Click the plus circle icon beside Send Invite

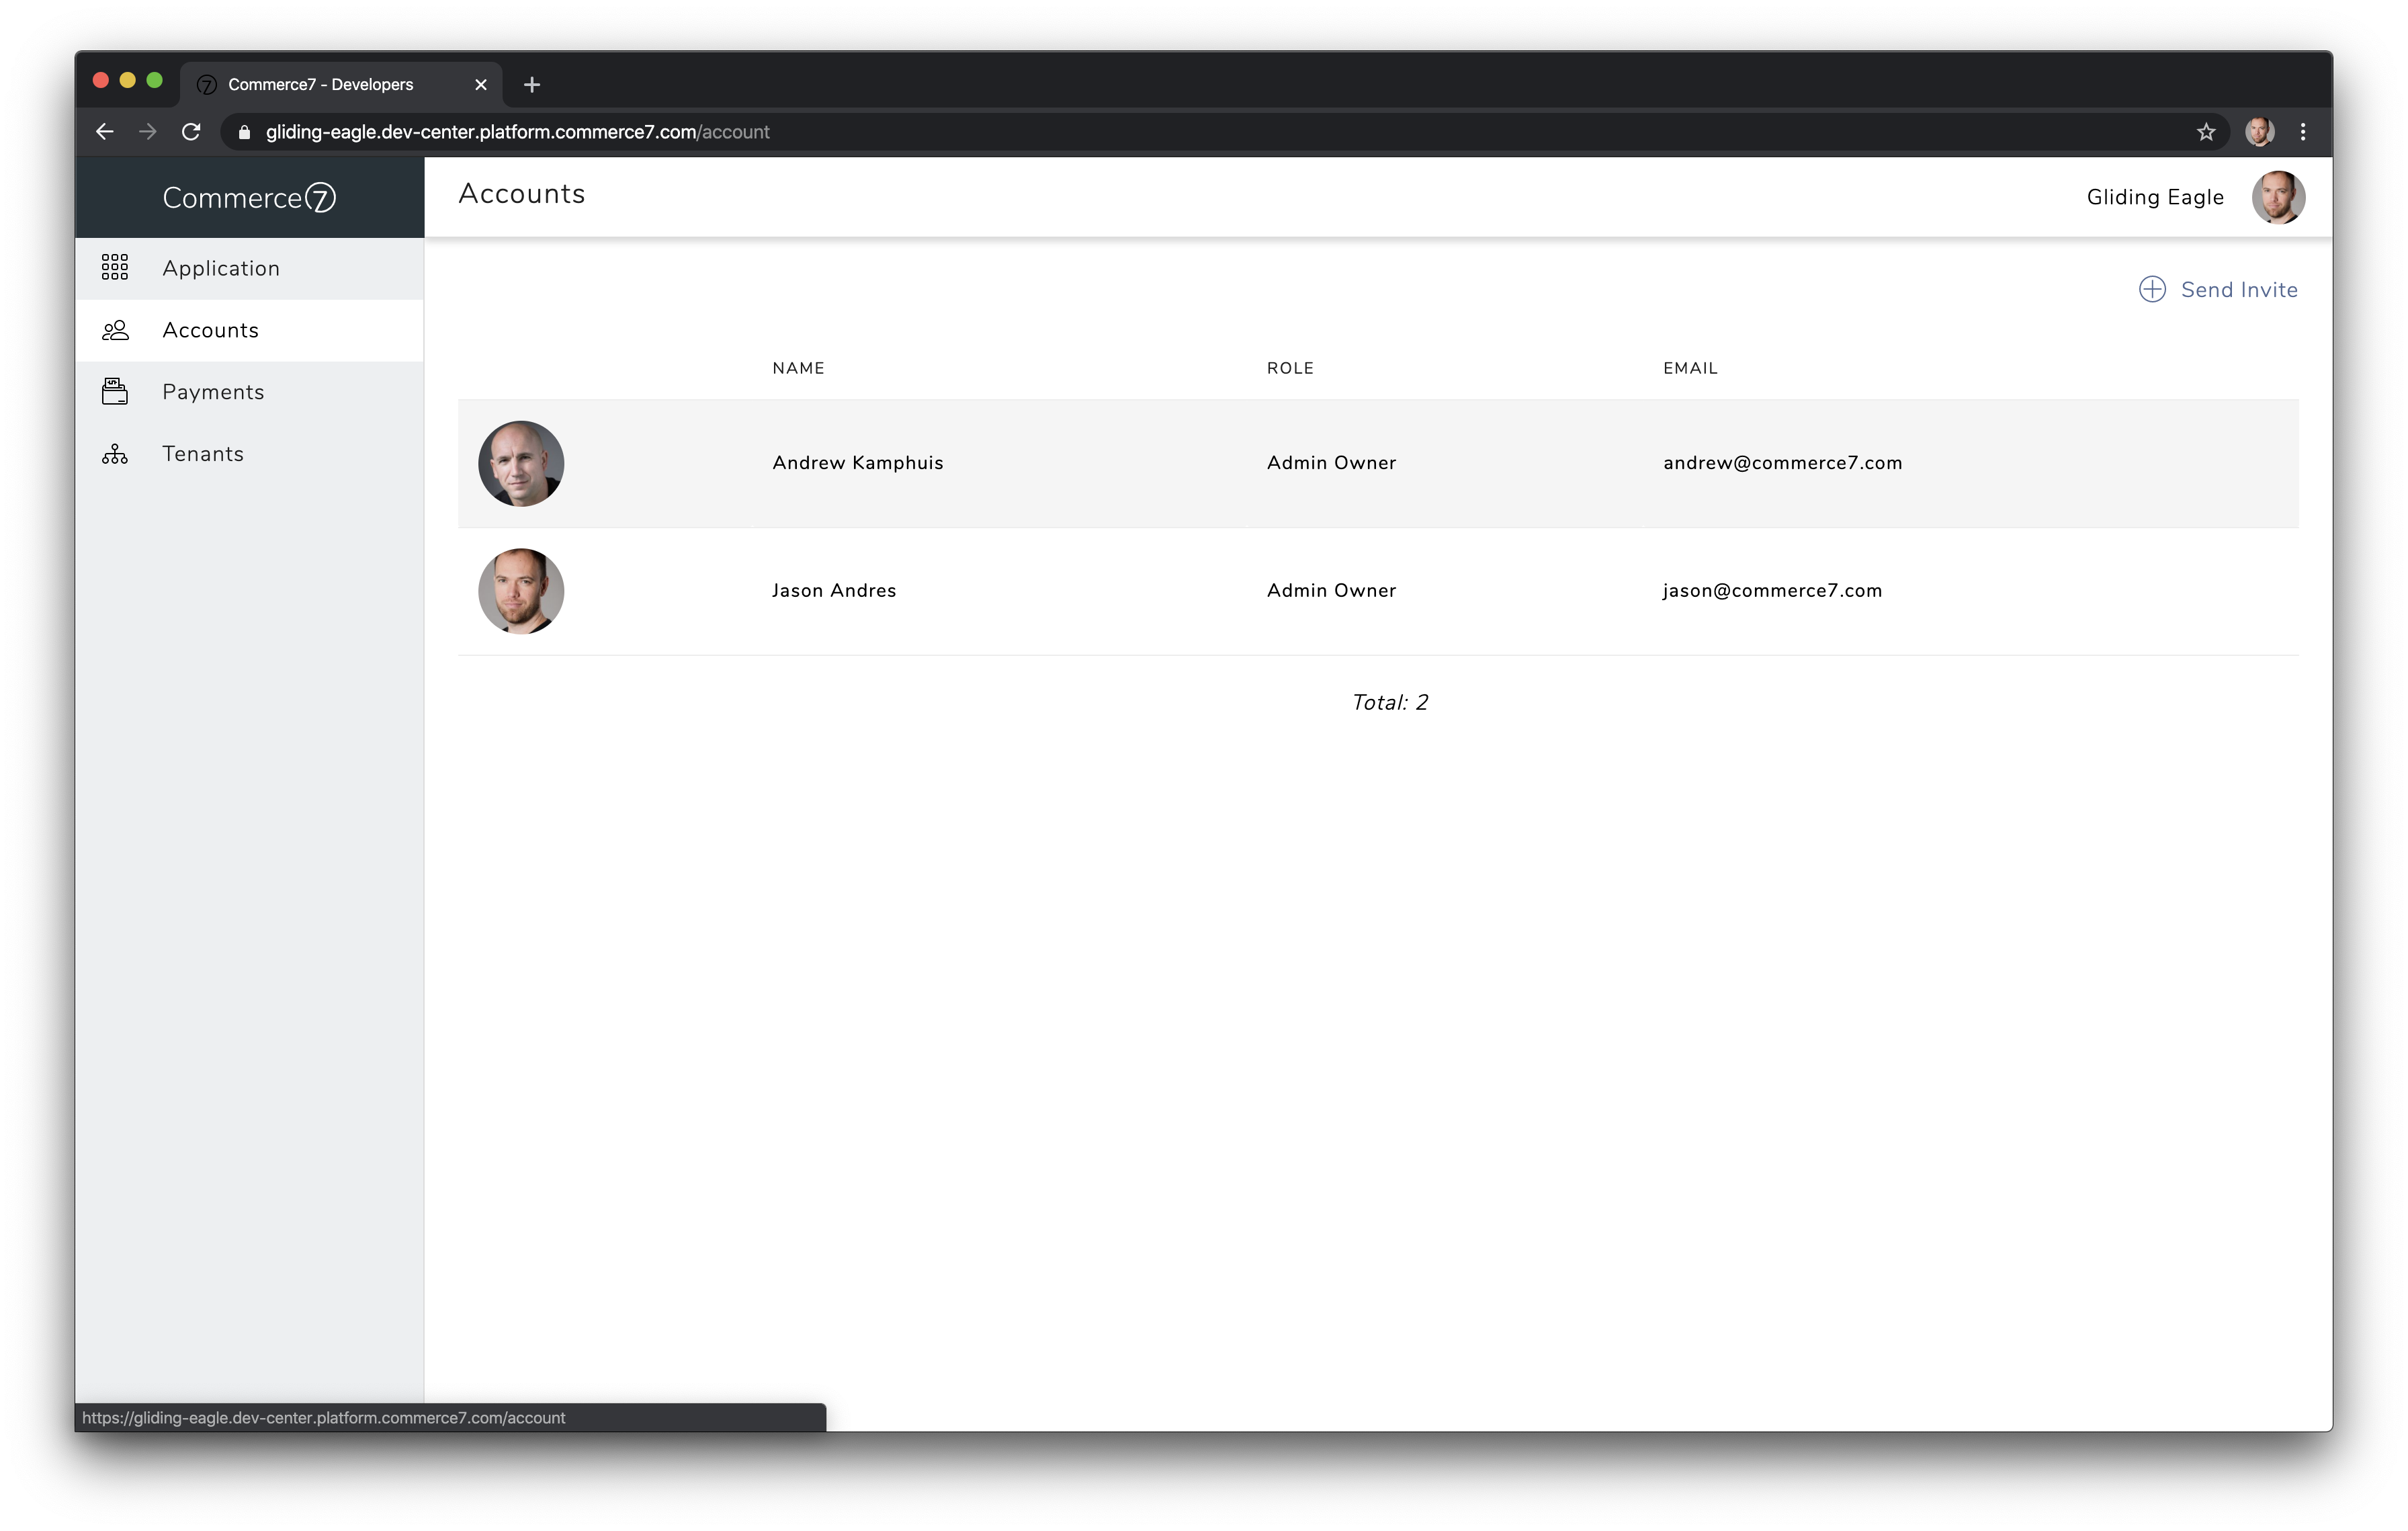point(2152,289)
